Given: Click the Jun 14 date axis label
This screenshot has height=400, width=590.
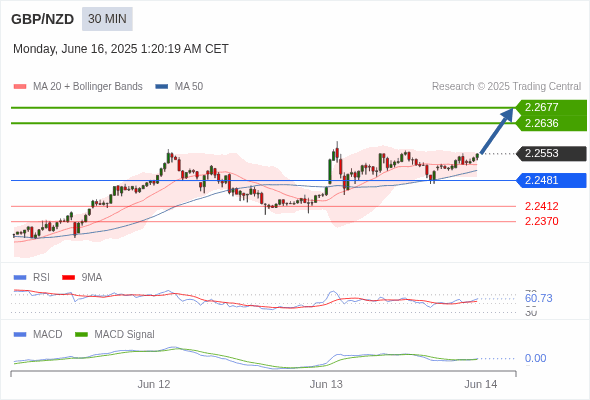Looking at the screenshot, I should coord(481,384).
